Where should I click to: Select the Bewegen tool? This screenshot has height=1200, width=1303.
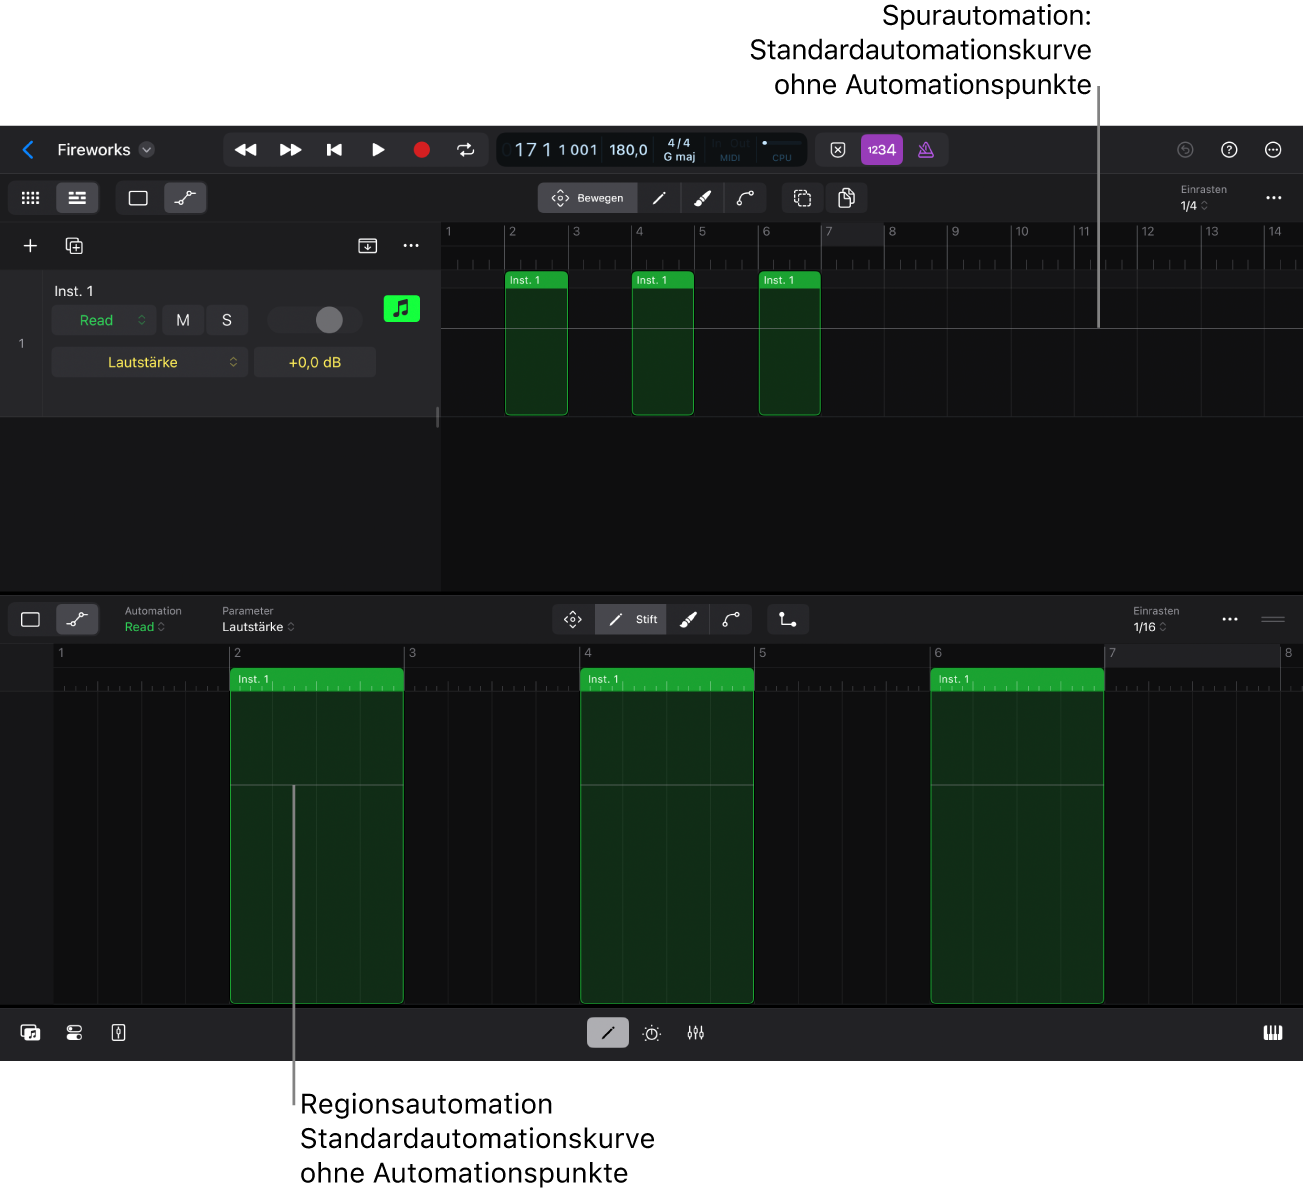pos(587,198)
